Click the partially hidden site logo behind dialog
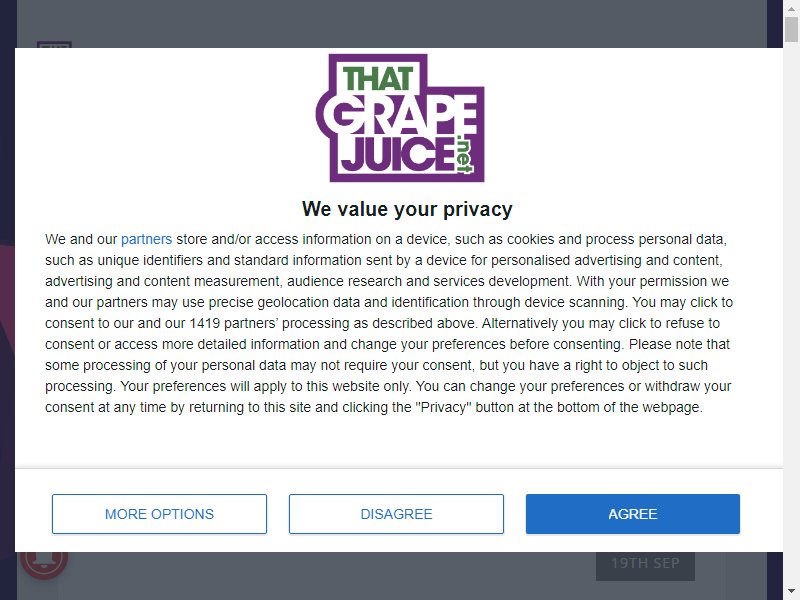The width and height of the screenshot is (800, 600). point(54,45)
